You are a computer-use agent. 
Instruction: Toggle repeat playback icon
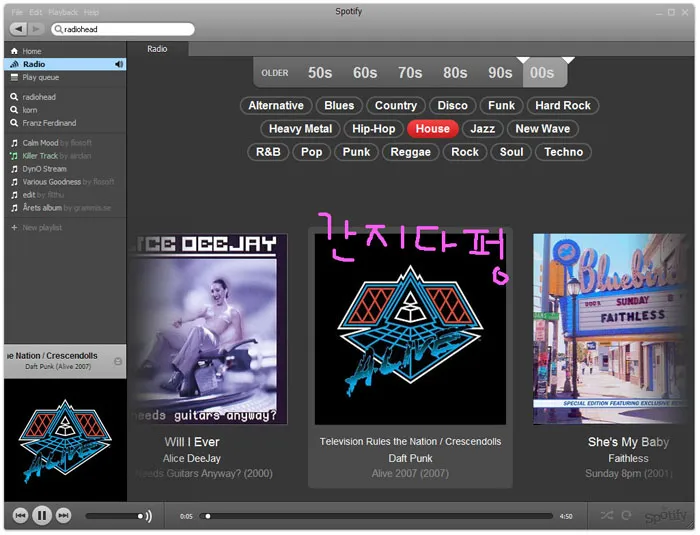(626, 516)
